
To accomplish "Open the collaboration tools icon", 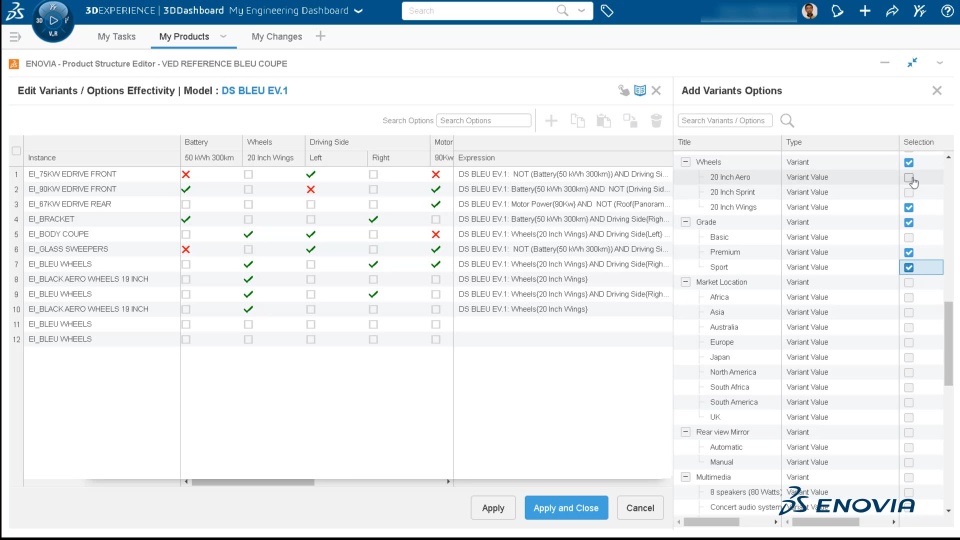I will pos(920,11).
